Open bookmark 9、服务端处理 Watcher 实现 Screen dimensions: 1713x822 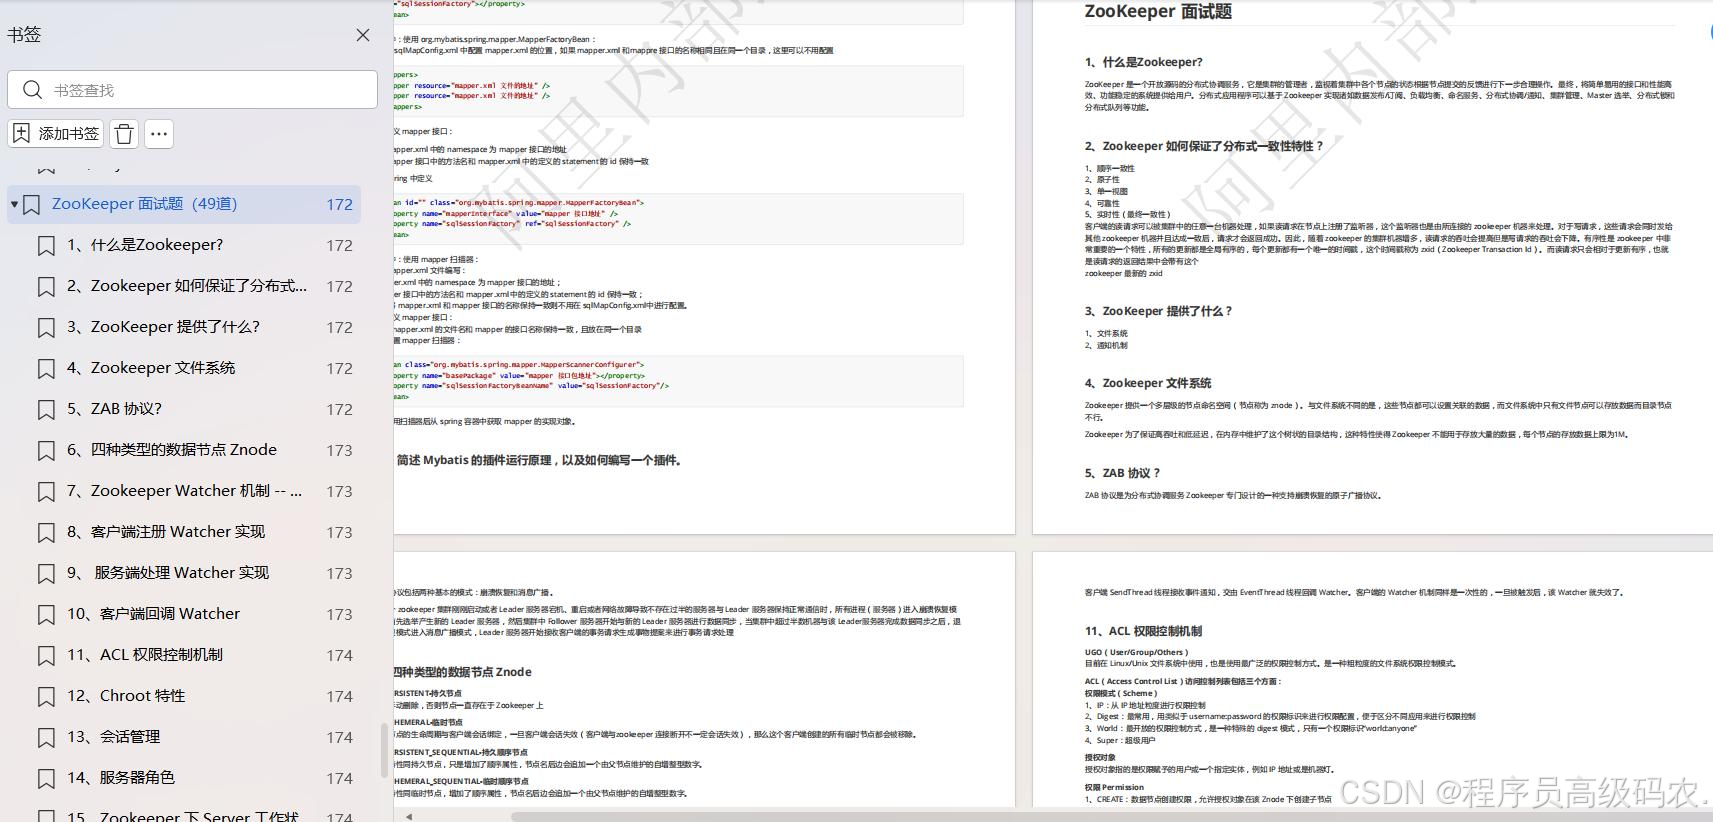(x=168, y=573)
